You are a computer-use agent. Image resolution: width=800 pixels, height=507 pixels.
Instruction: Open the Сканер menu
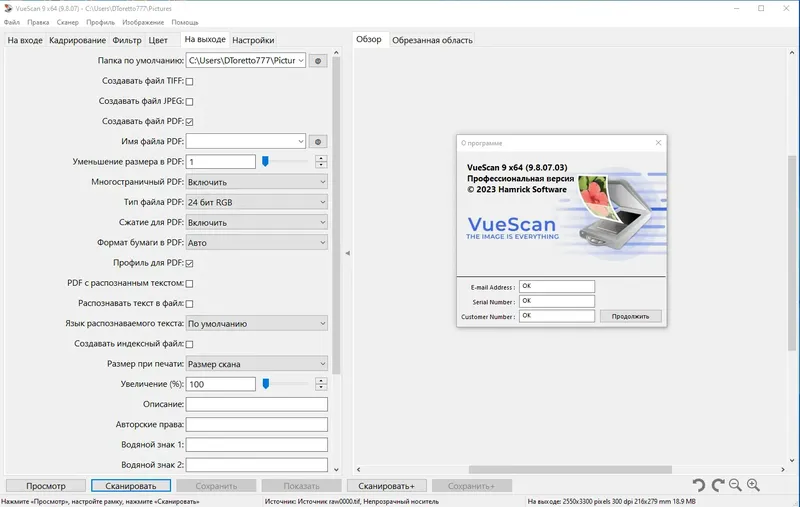[68, 22]
